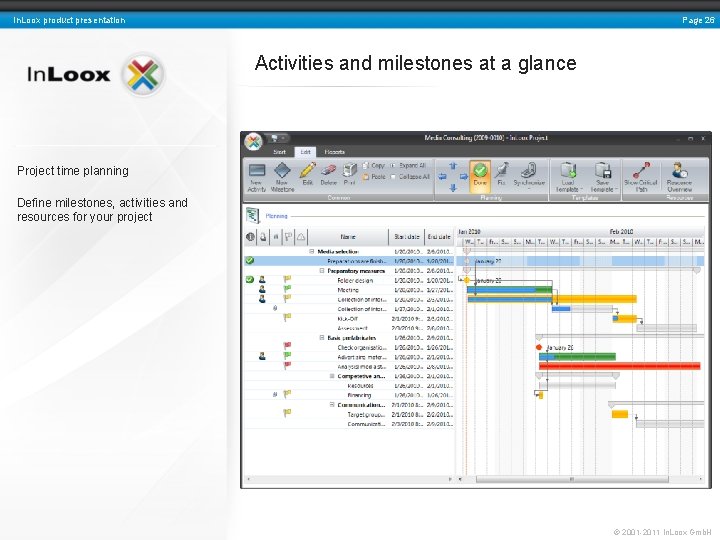Switch to the Start ribbon tab
This screenshot has height=540, width=720.
[x=279, y=152]
